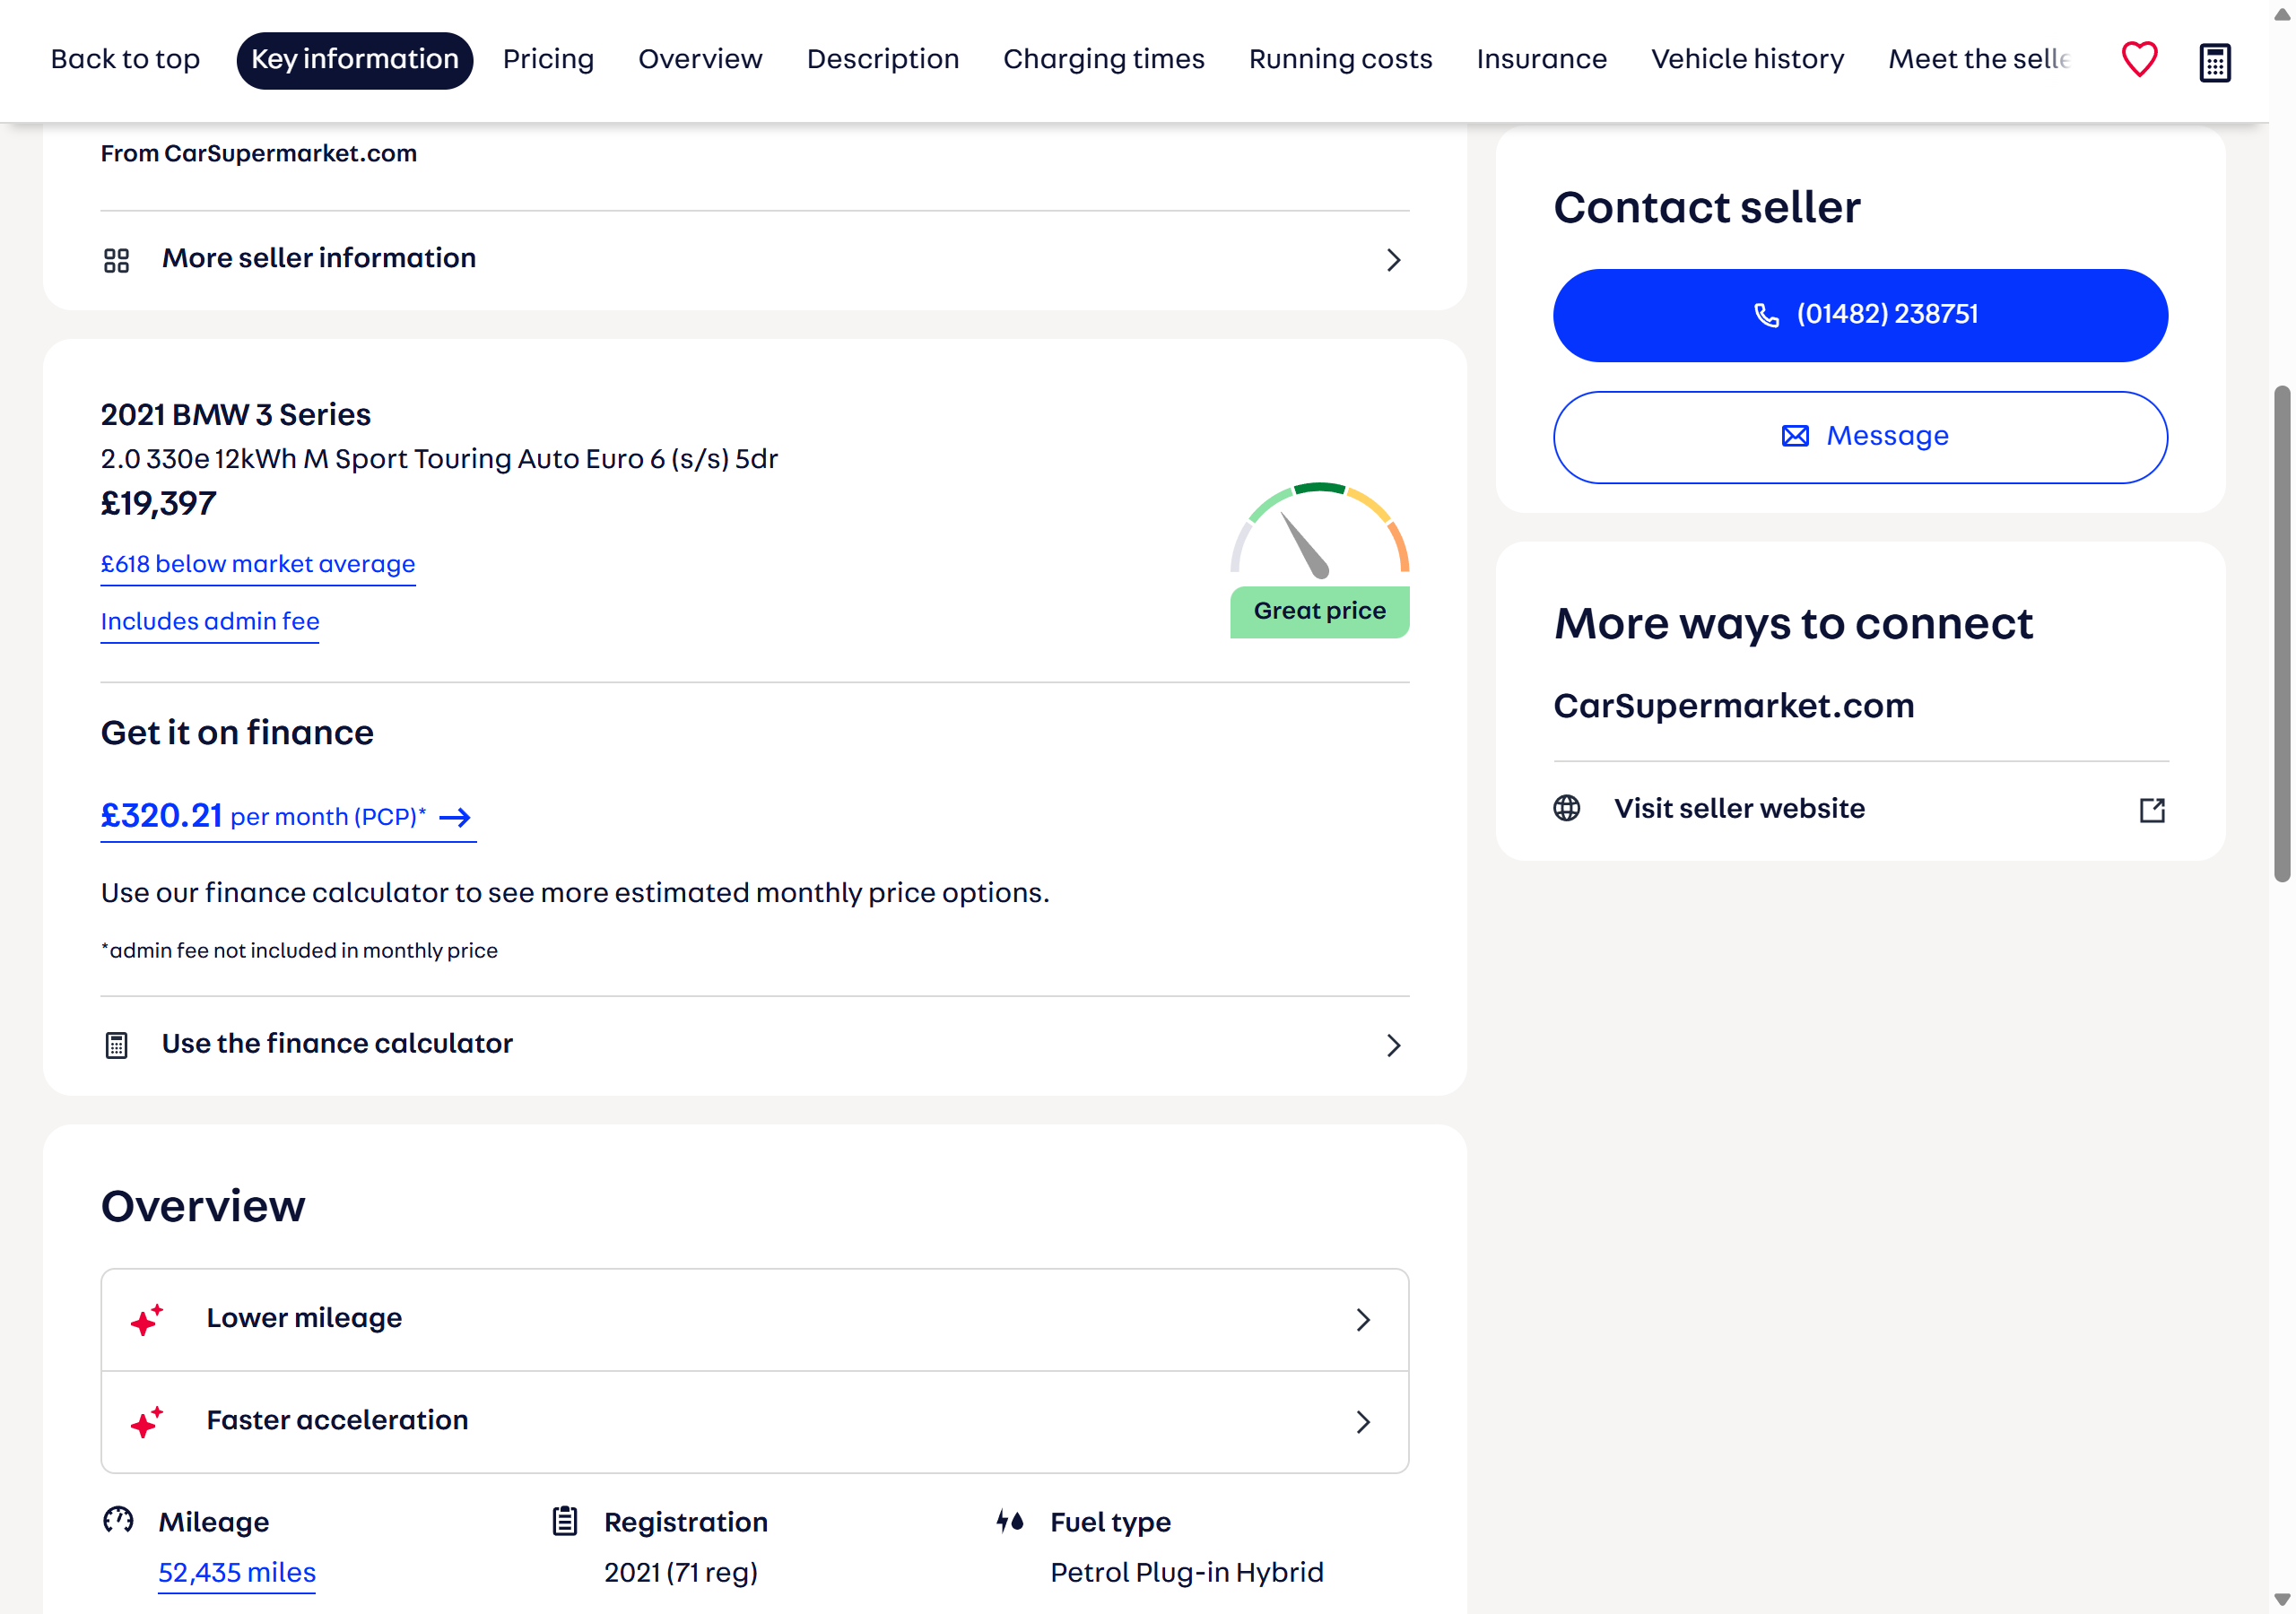Select the Key information tab
Viewport: 2296px width, 1614px height.
355,60
